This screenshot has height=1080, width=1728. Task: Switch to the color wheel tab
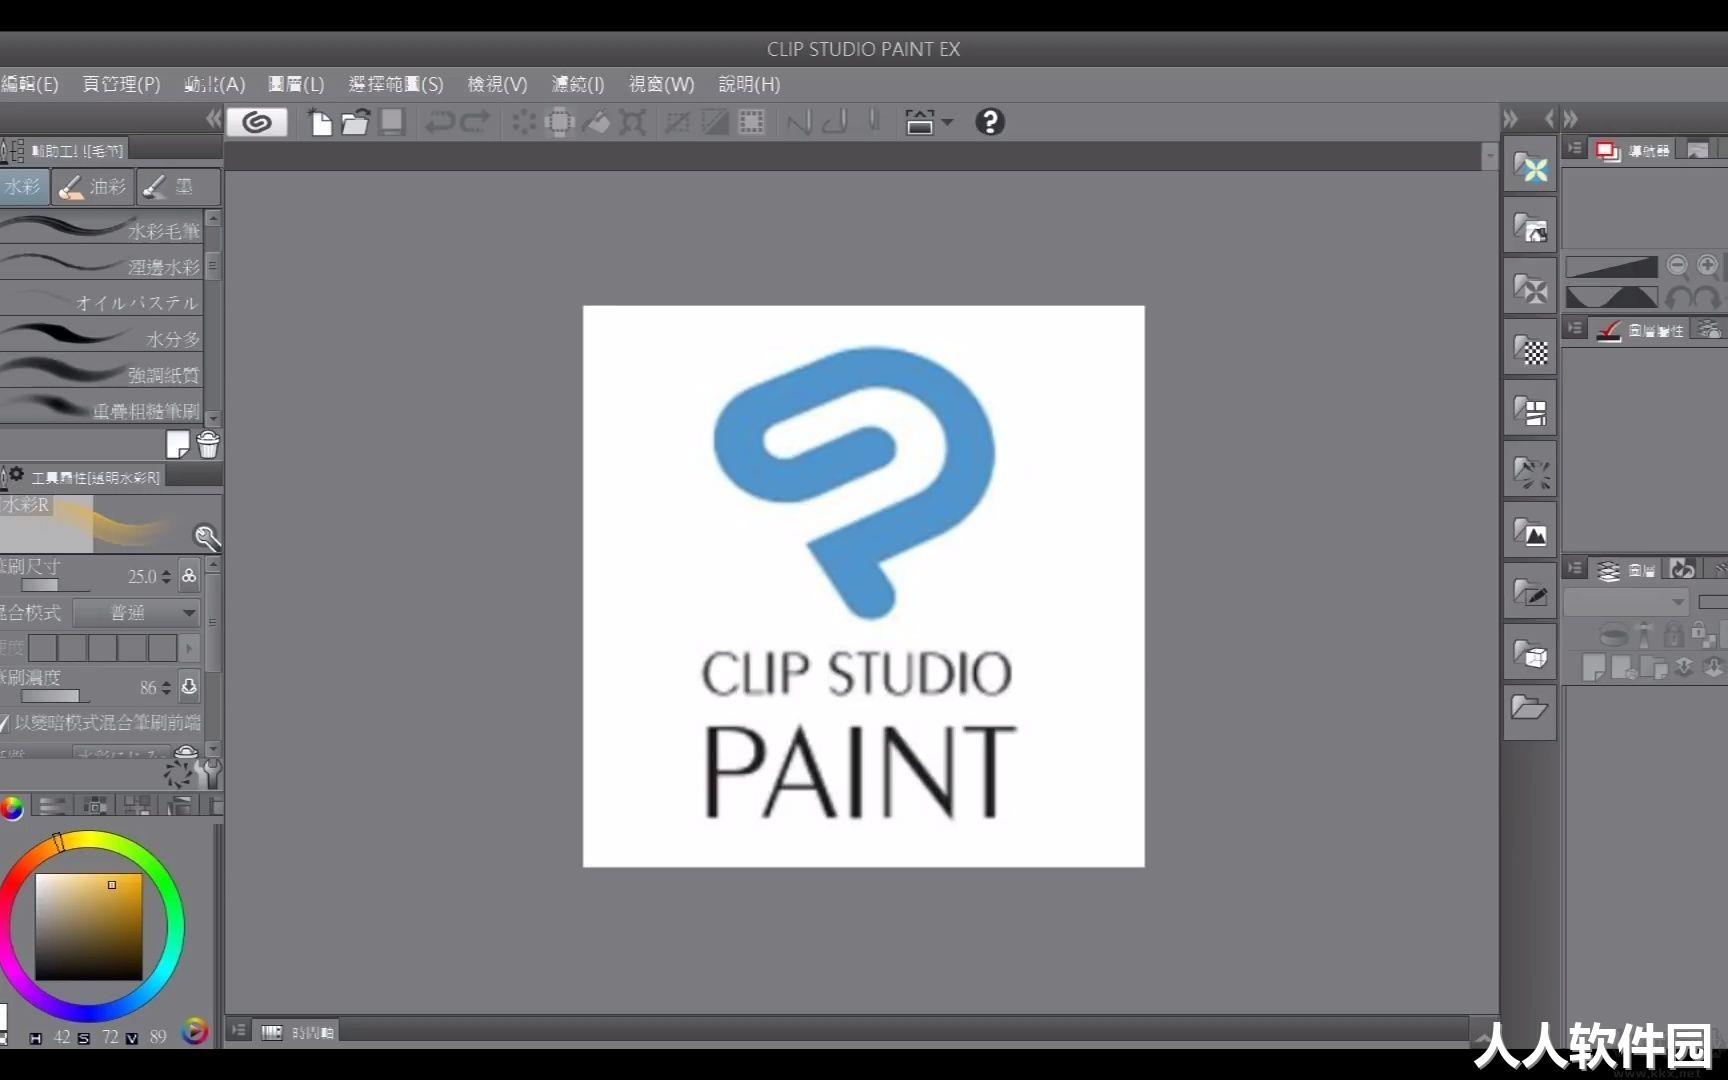click(x=12, y=807)
